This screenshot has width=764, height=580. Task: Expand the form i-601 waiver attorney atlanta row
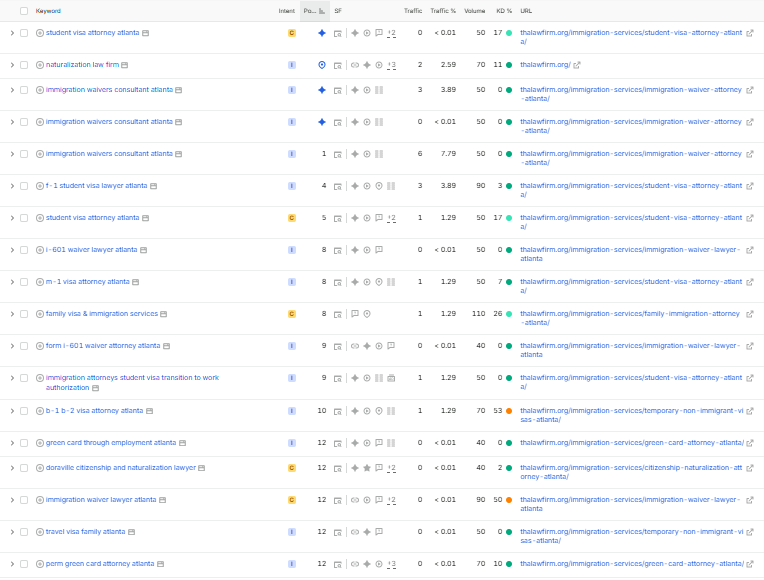click(12, 346)
